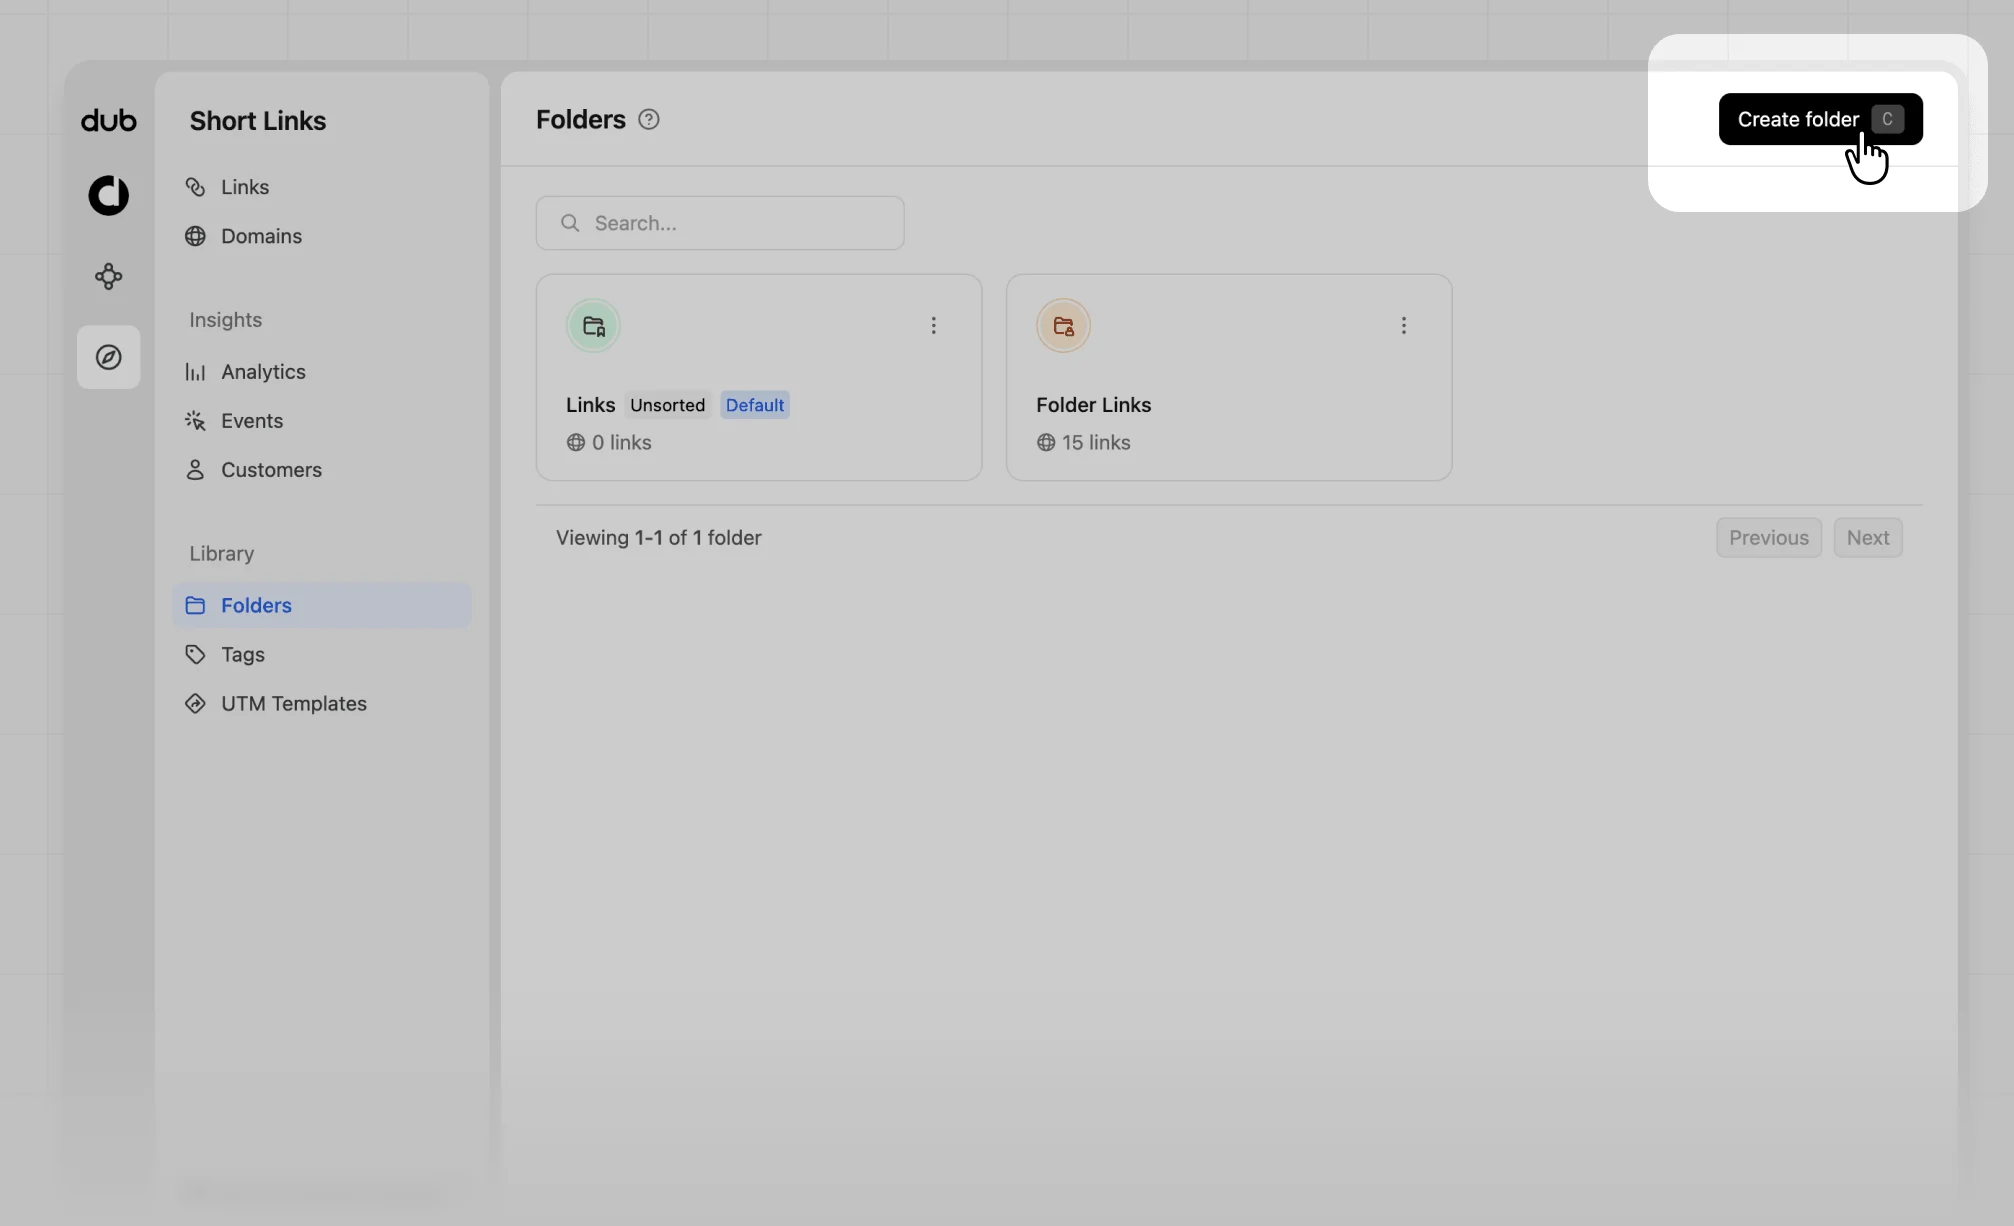This screenshot has width=2014, height=1226.
Task: Select the compass icon in sidebar
Action: pos(108,357)
